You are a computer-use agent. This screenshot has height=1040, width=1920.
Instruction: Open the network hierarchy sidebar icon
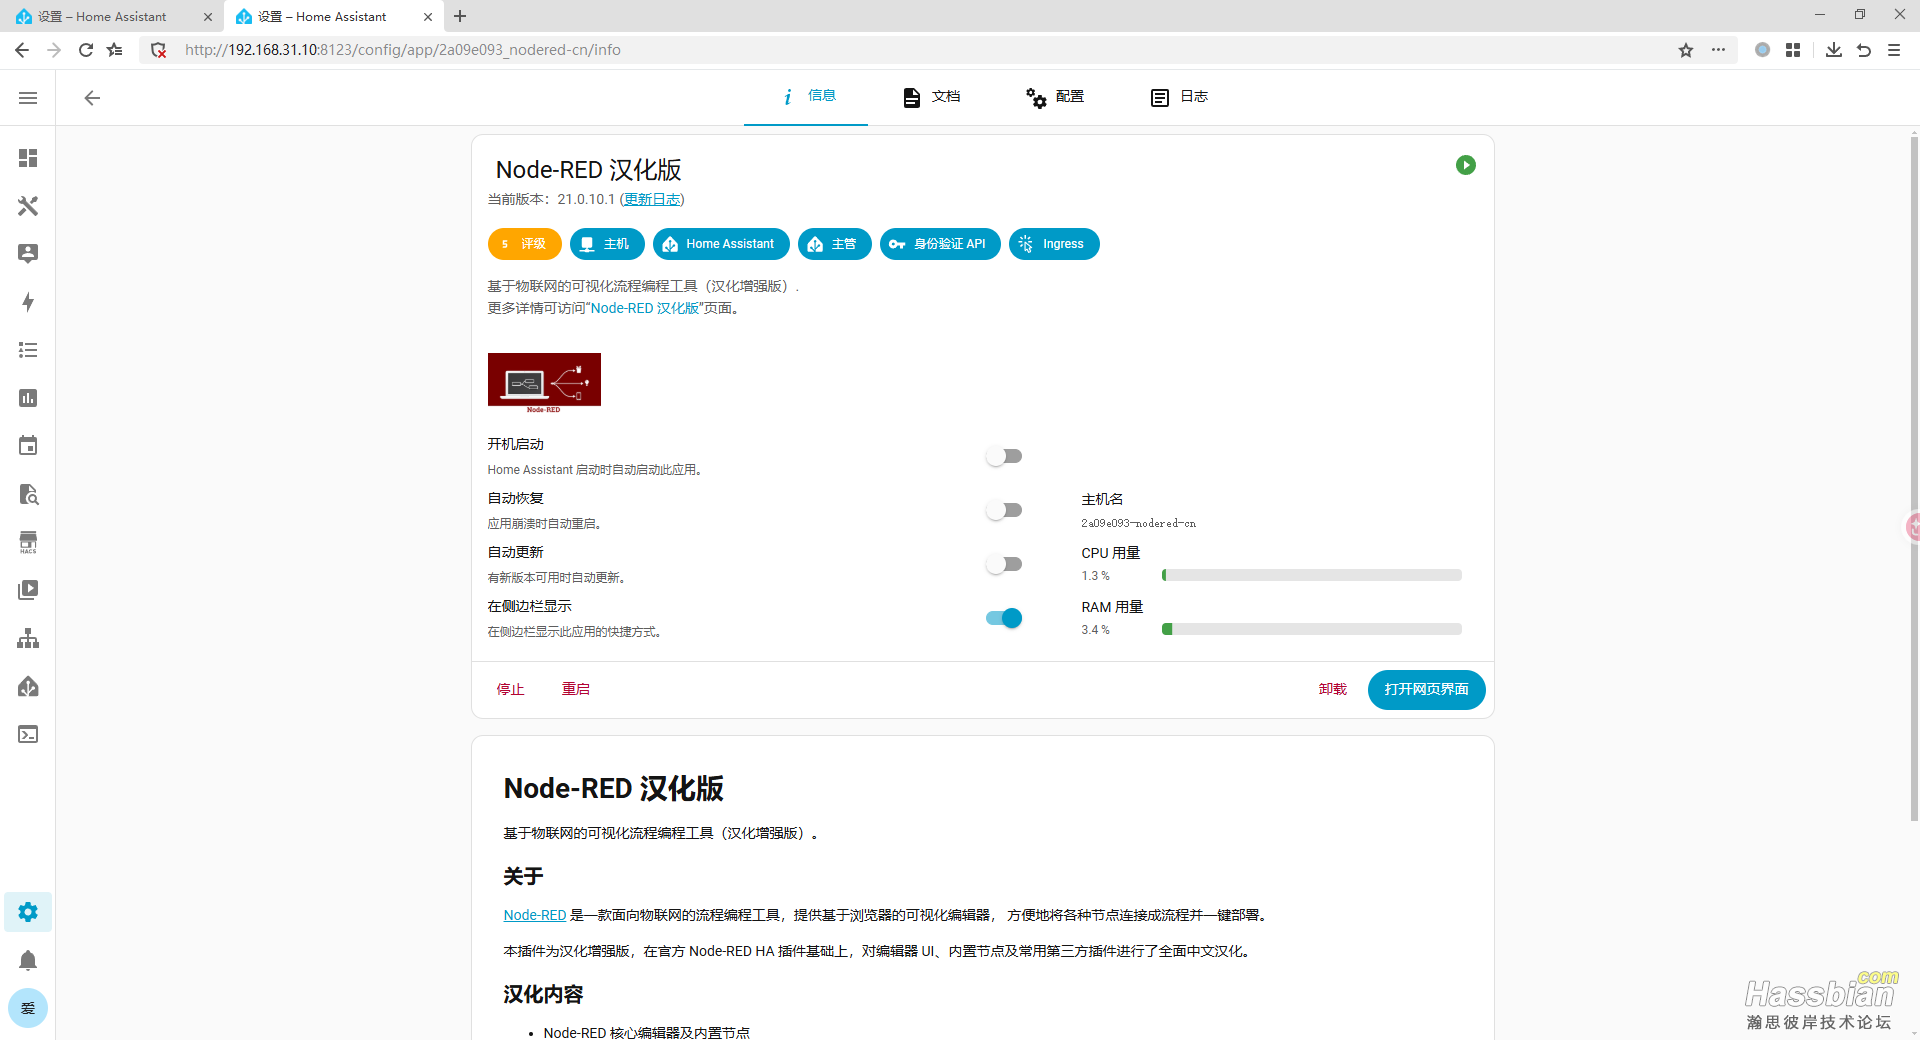coord(28,638)
